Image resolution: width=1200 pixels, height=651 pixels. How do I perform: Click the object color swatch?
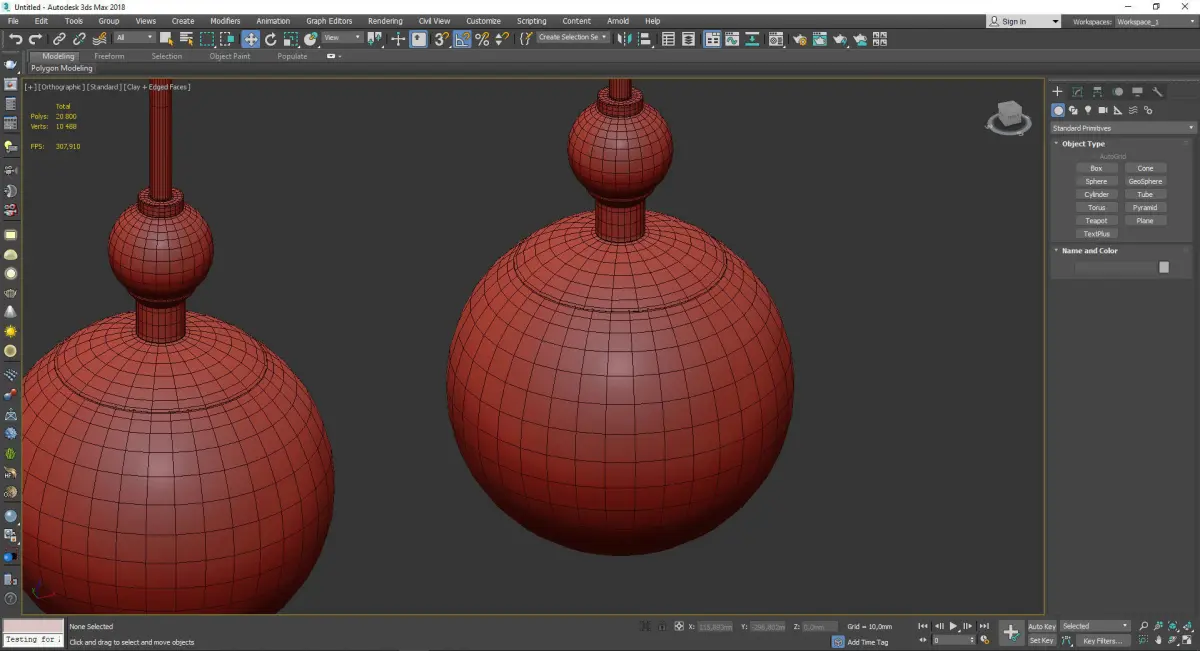click(x=1164, y=267)
